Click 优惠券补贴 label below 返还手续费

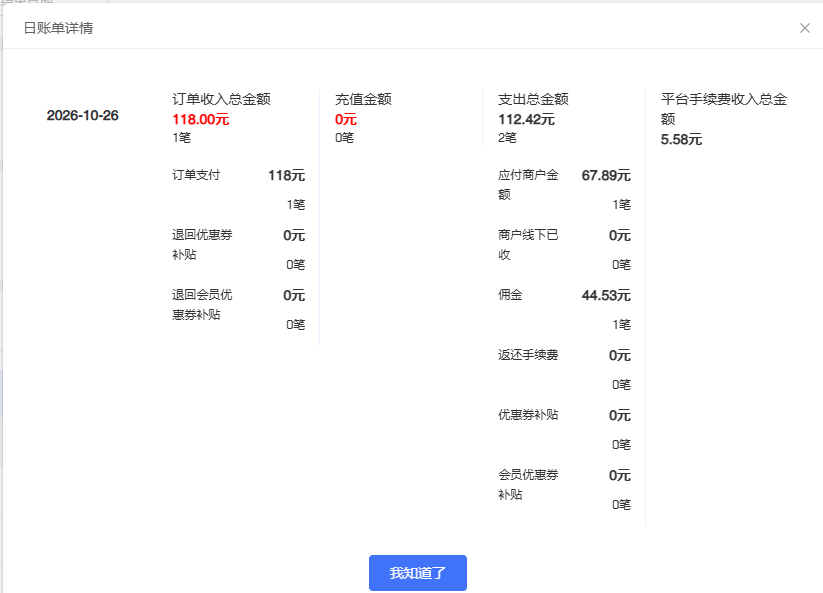pos(528,415)
